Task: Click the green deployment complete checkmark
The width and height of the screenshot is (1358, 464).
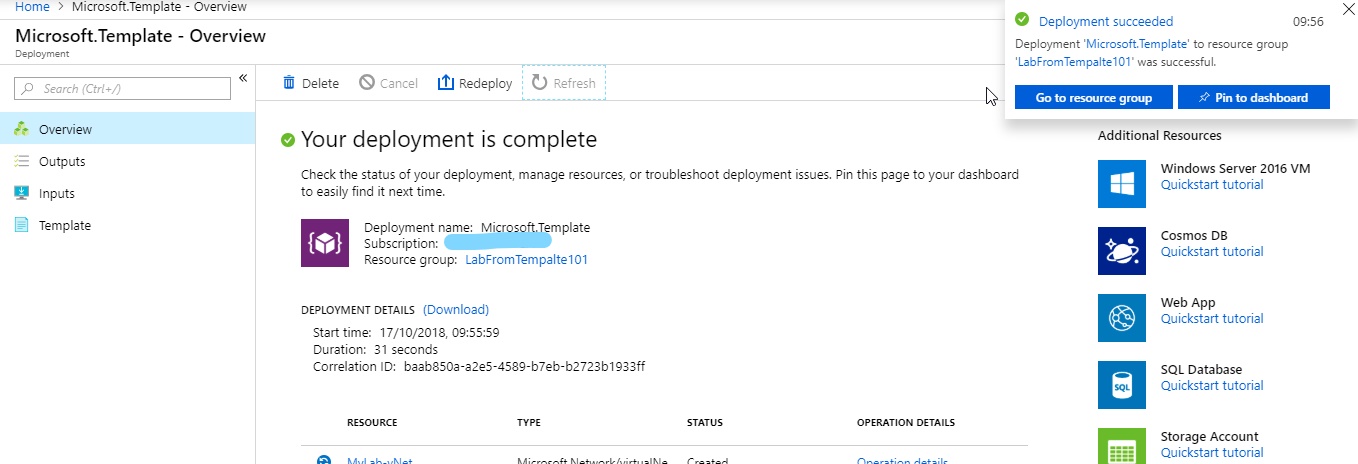Action: click(x=288, y=140)
